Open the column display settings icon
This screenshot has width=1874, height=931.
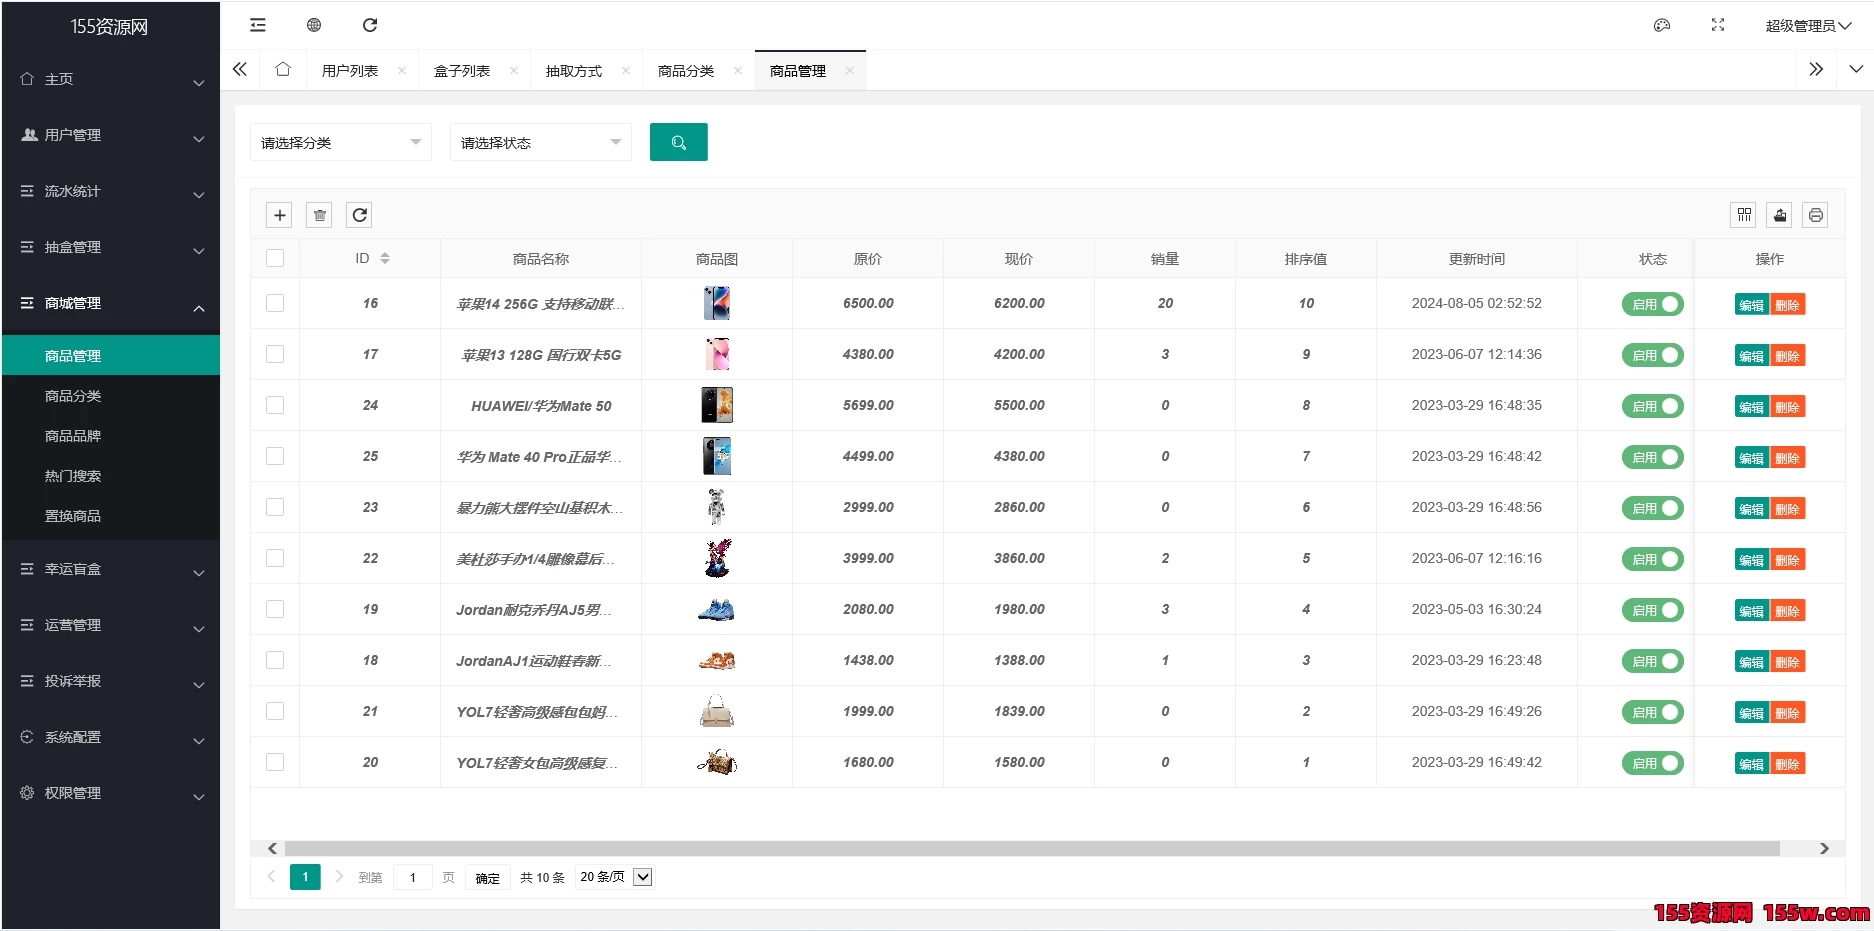[1743, 214]
